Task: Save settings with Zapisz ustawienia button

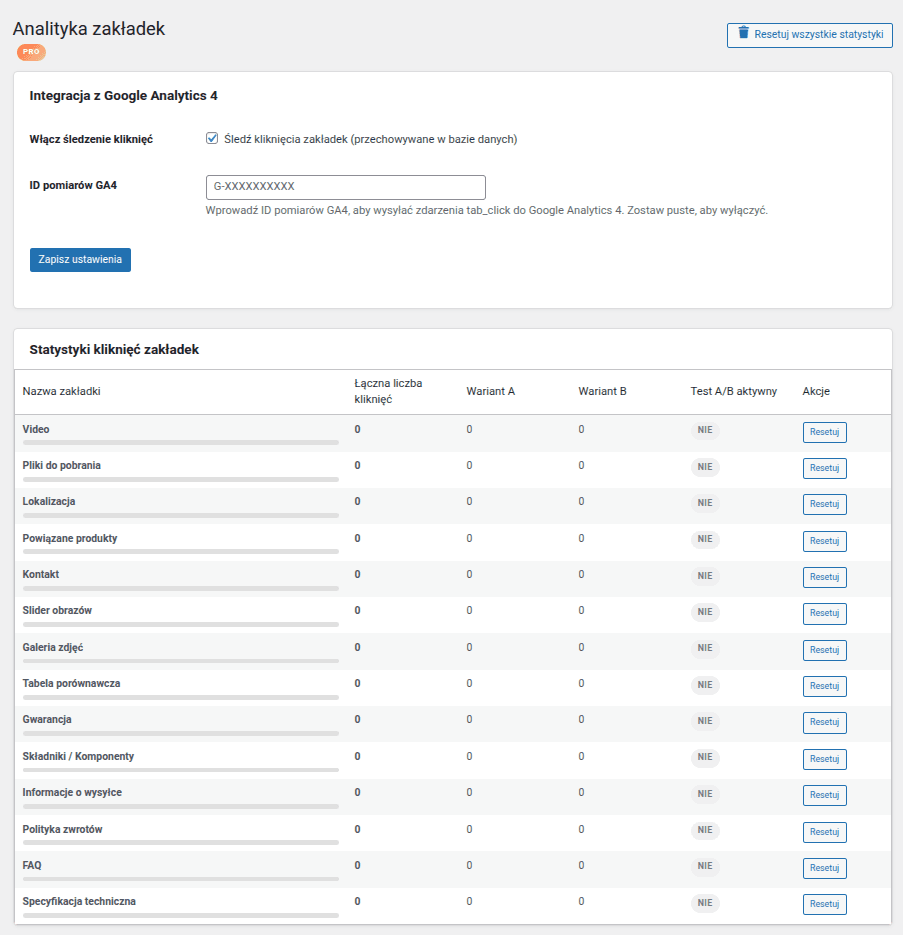Action: coord(81,259)
